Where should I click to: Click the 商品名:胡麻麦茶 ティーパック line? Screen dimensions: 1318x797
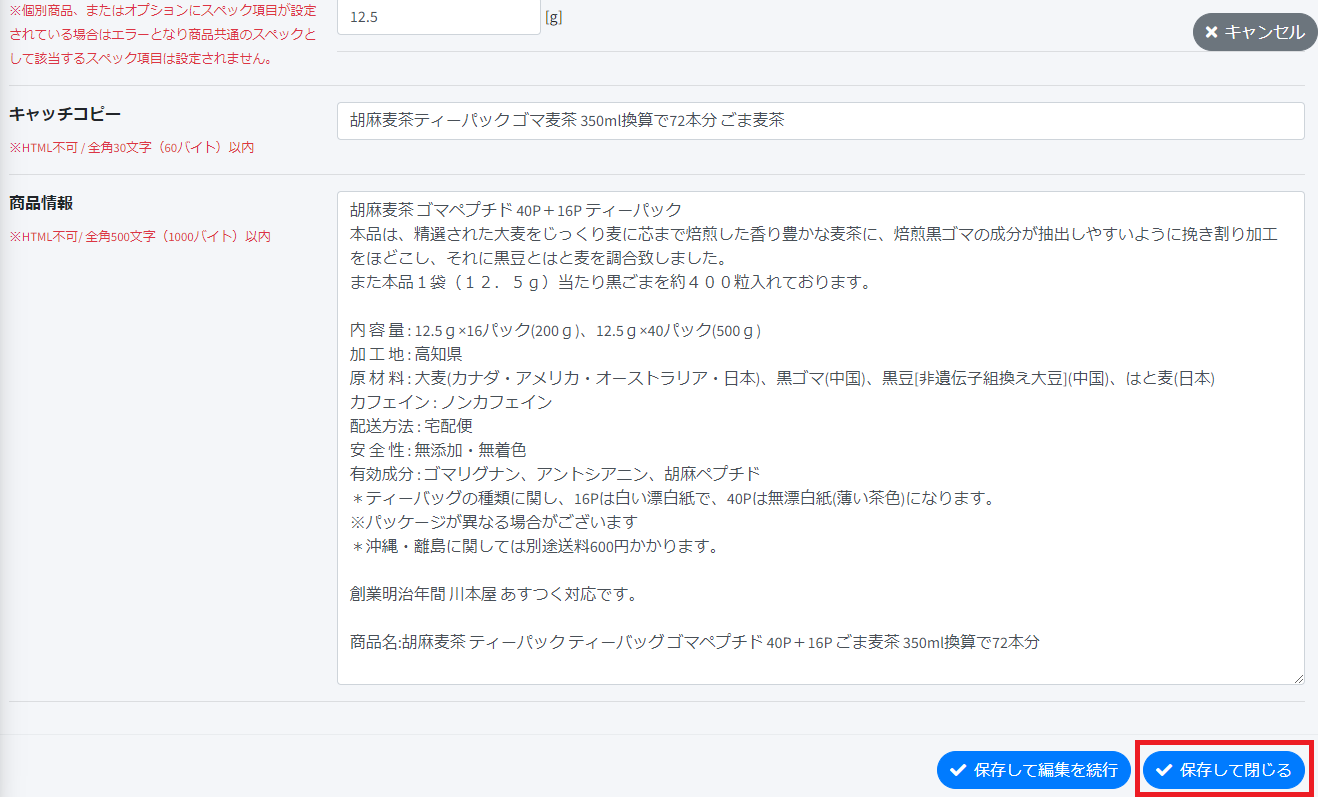click(x=694, y=642)
